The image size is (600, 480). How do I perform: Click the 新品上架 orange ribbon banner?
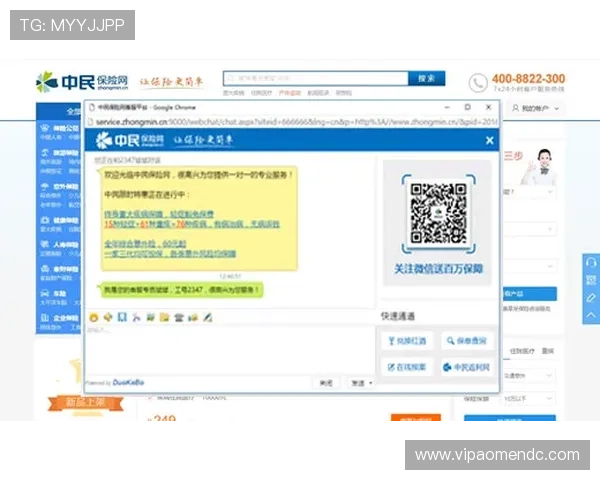tap(85, 403)
